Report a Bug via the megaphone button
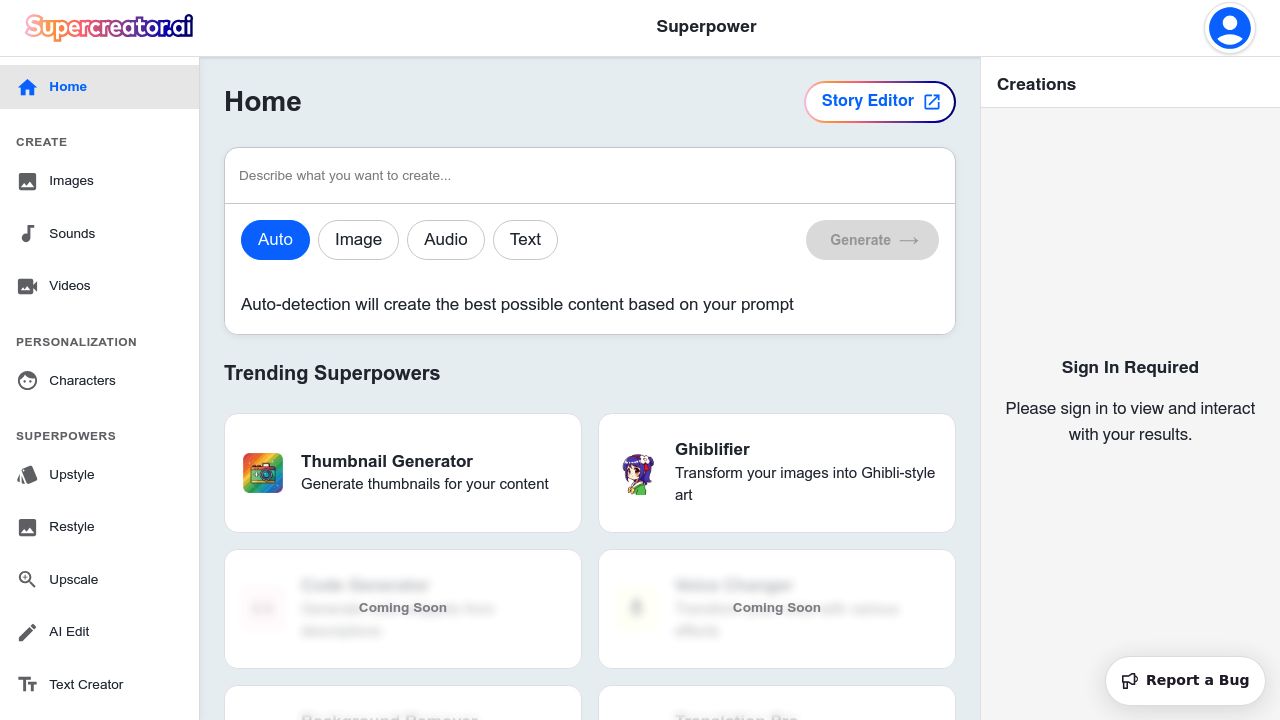This screenshot has height=720, width=1280. coord(1185,681)
